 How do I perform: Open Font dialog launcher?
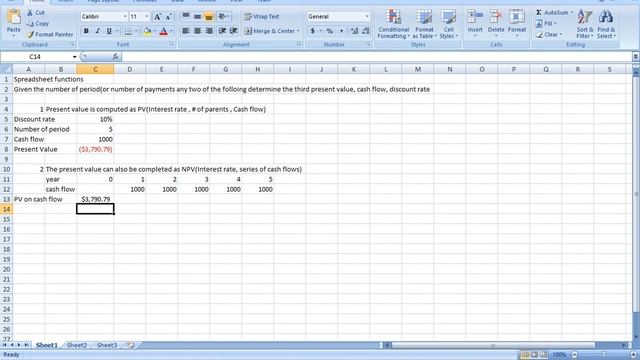click(x=172, y=44)
